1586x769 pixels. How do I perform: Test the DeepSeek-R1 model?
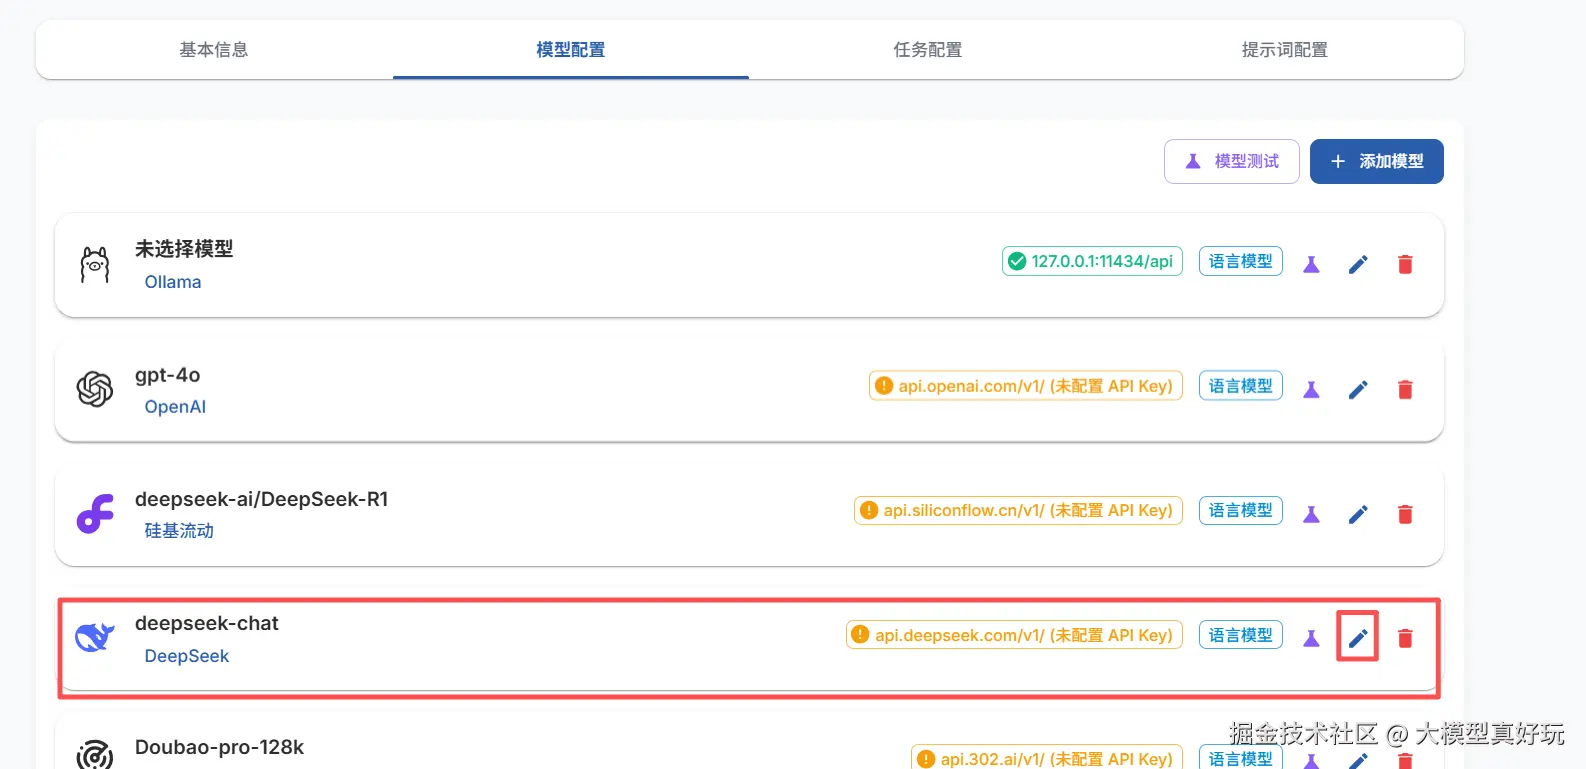click(1311, 514)
